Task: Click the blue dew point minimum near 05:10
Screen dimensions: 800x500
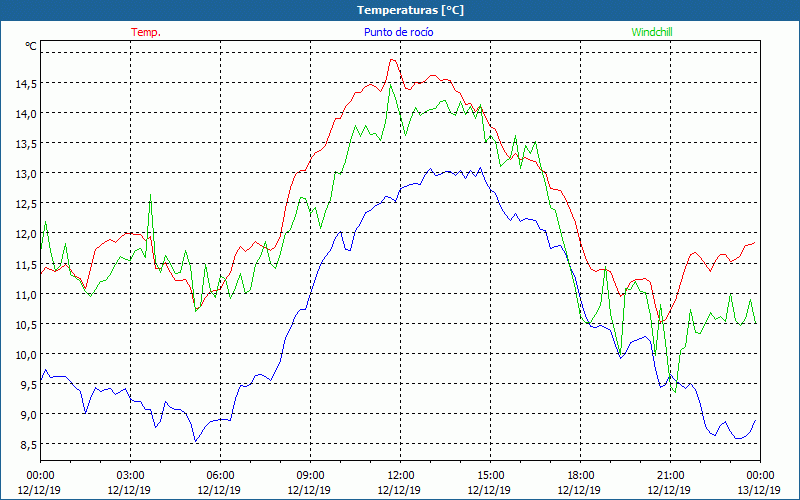Action: (195, 441)
